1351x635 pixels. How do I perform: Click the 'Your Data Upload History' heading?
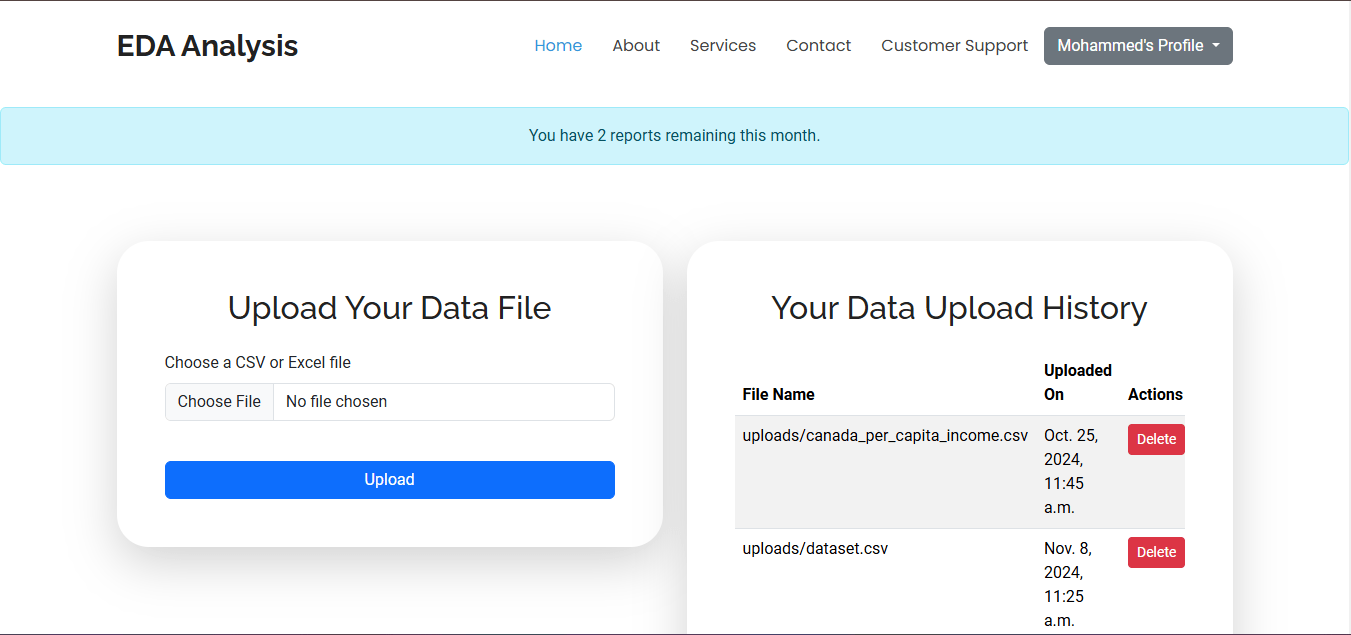pos(959,308)
